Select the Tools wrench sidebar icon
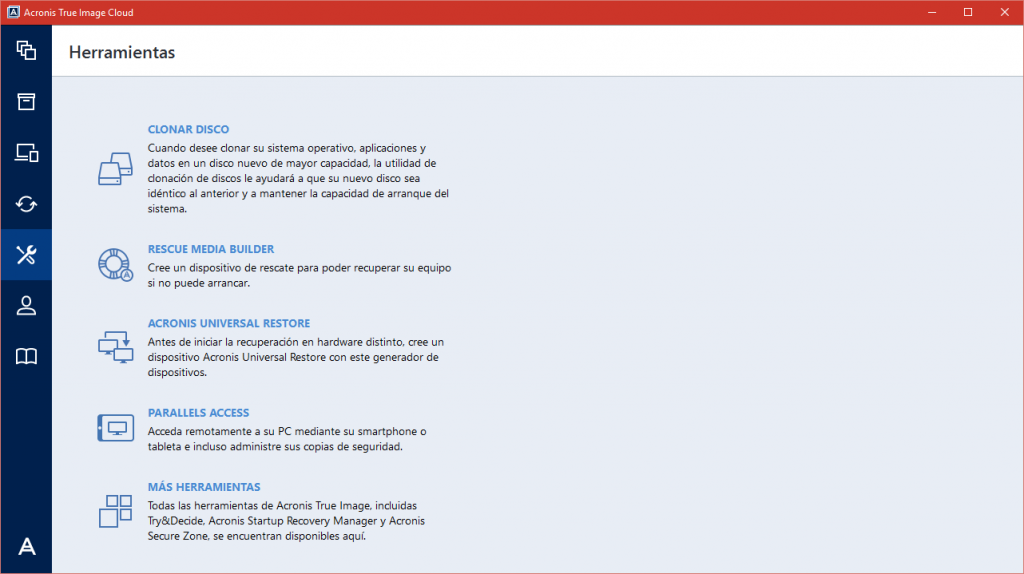The width and height of the screenshot is (1024, 574). (26, 255)
